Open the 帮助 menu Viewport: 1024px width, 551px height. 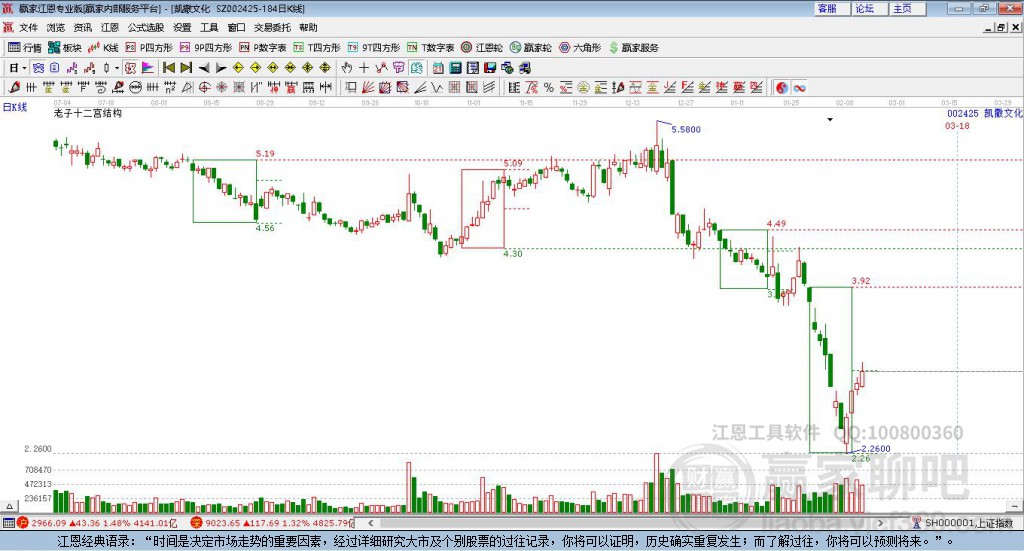(308, 27)
